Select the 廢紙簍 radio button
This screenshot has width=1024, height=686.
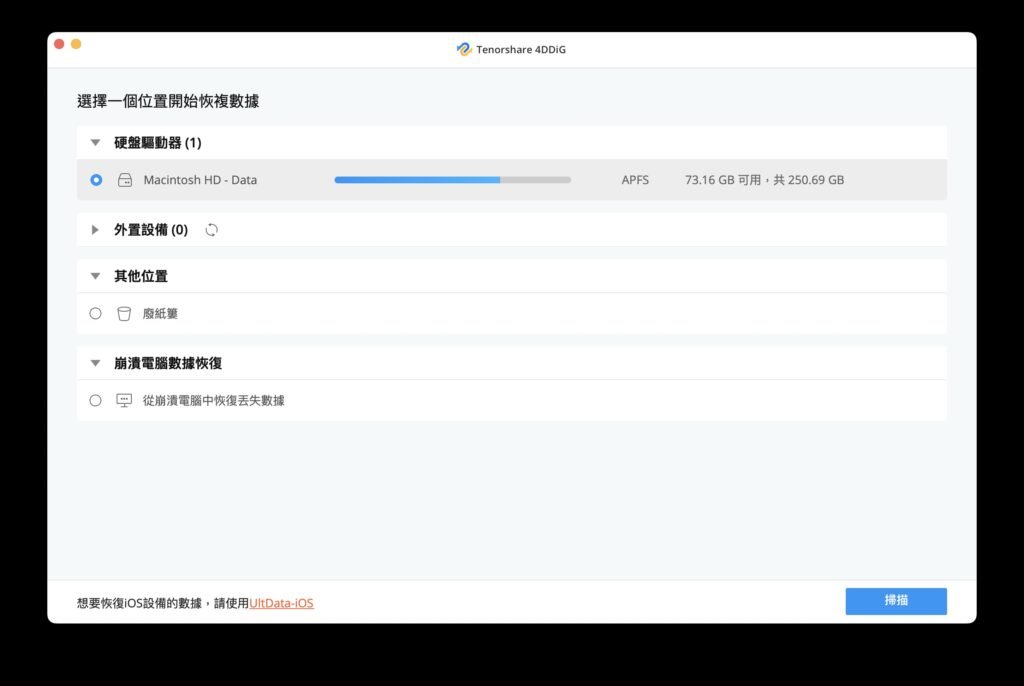coord(95,314)
